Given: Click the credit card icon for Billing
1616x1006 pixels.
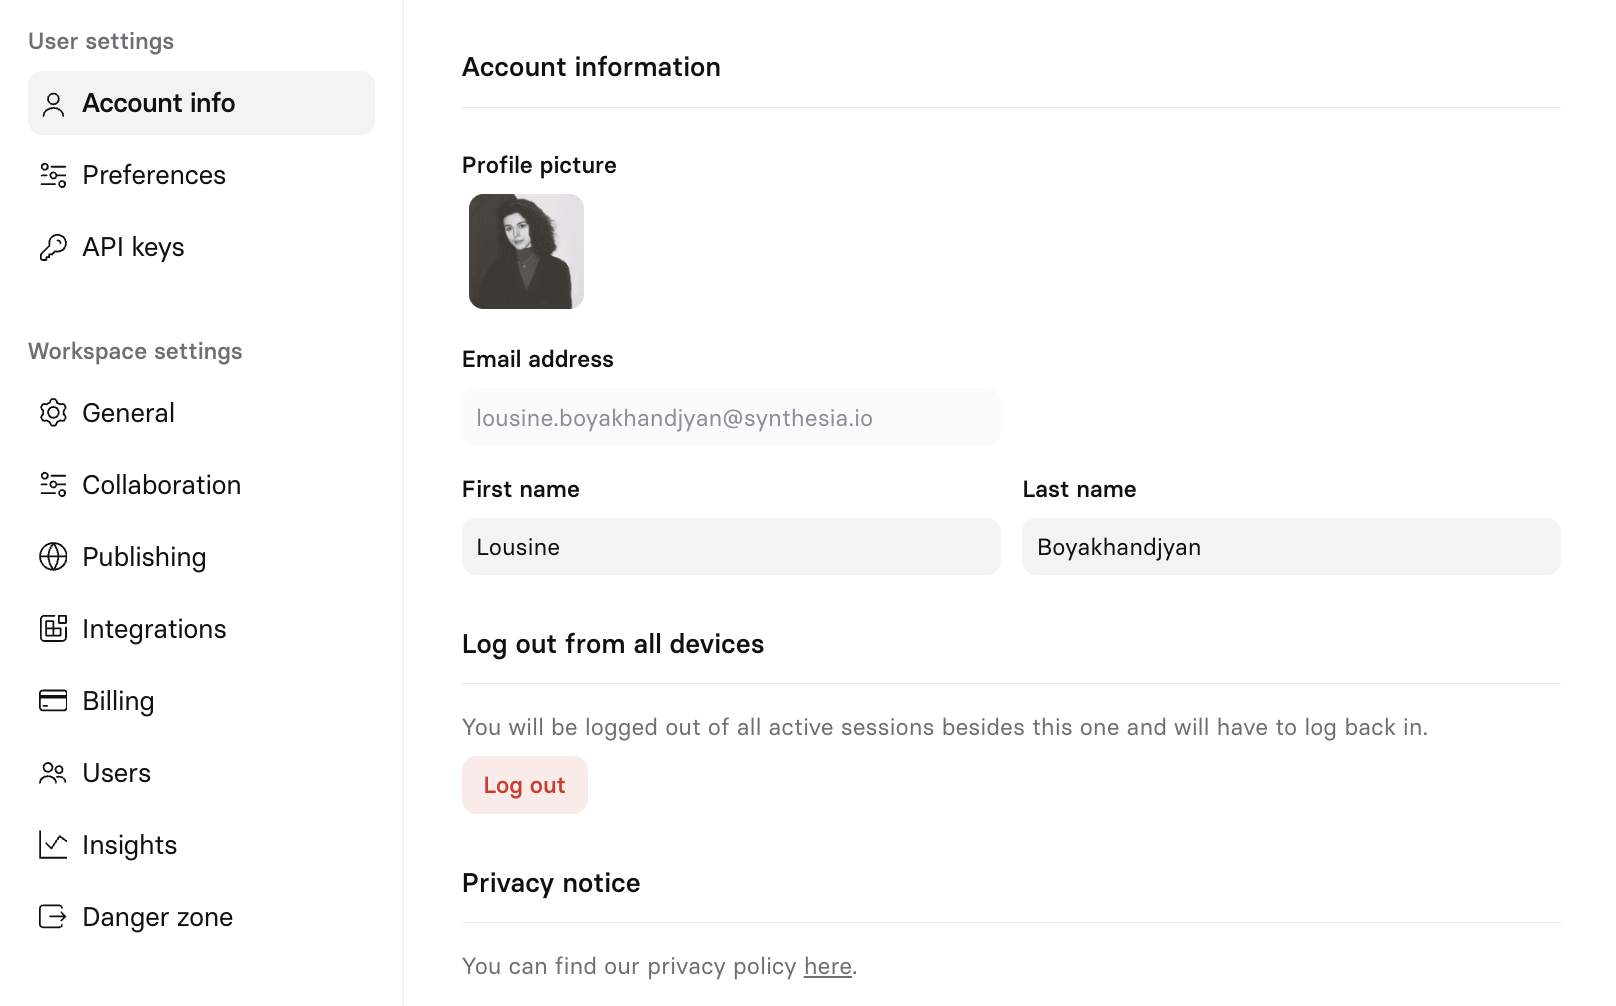Looking at the screenshot, I should pyautogui.click(x=53, y=701).
